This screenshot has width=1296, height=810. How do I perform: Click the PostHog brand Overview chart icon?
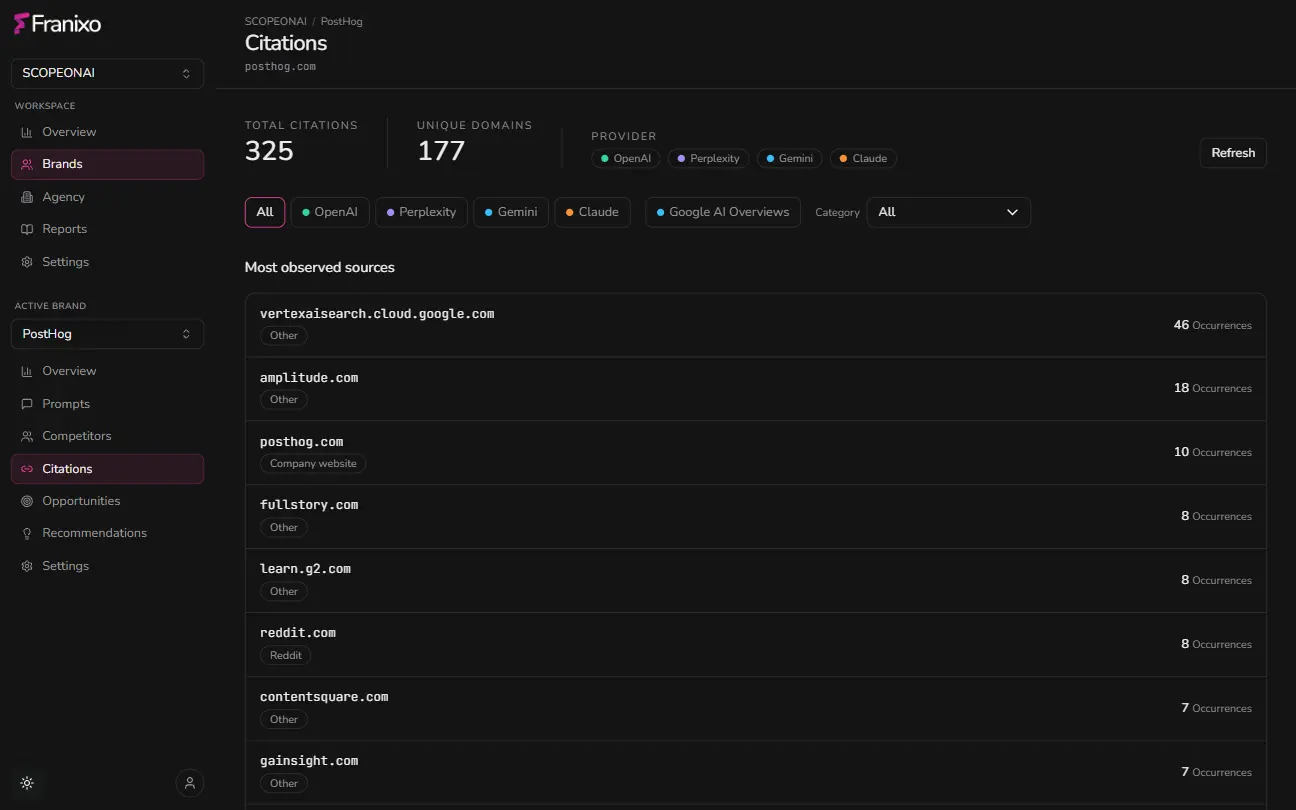[x=27, y=371]
